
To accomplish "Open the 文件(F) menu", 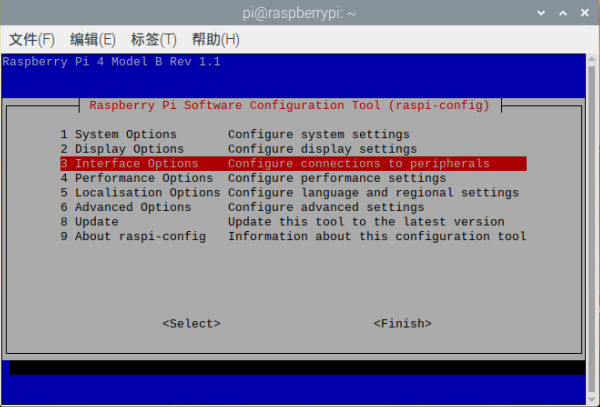I will (x=32, y=39).
